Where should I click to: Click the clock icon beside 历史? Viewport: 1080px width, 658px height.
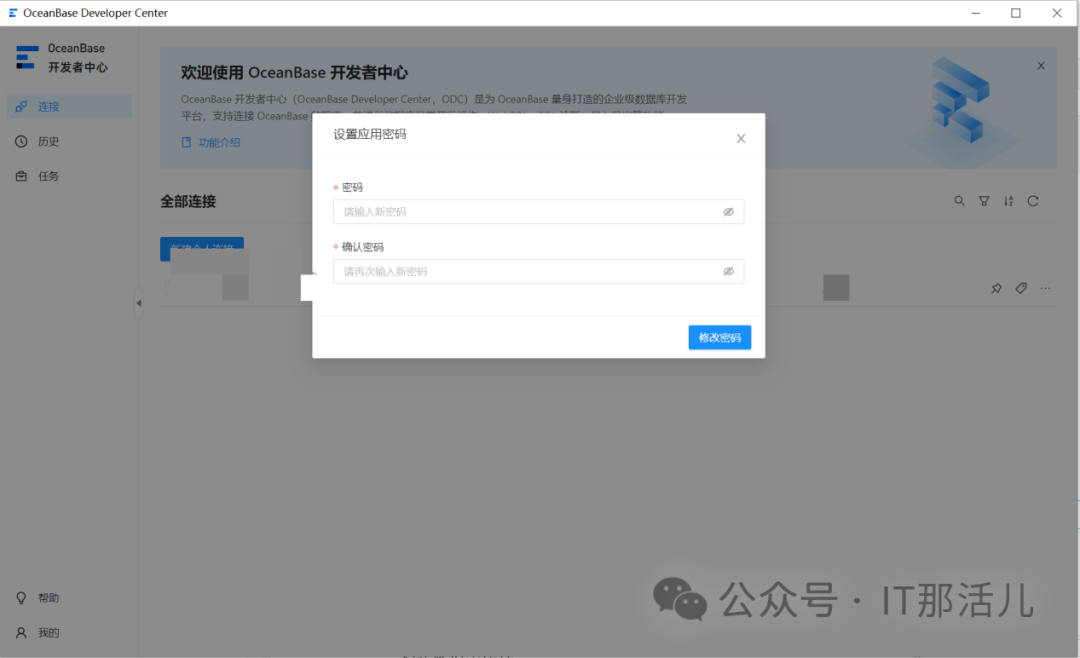pyautogui.click(x=21, y=141)
